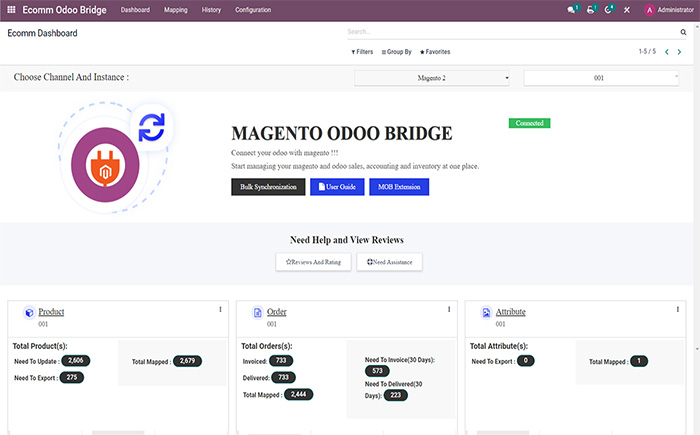The width and height of the screenshot is (700, 435).
Task: Open the User Guide button
Action: [337, 187]
